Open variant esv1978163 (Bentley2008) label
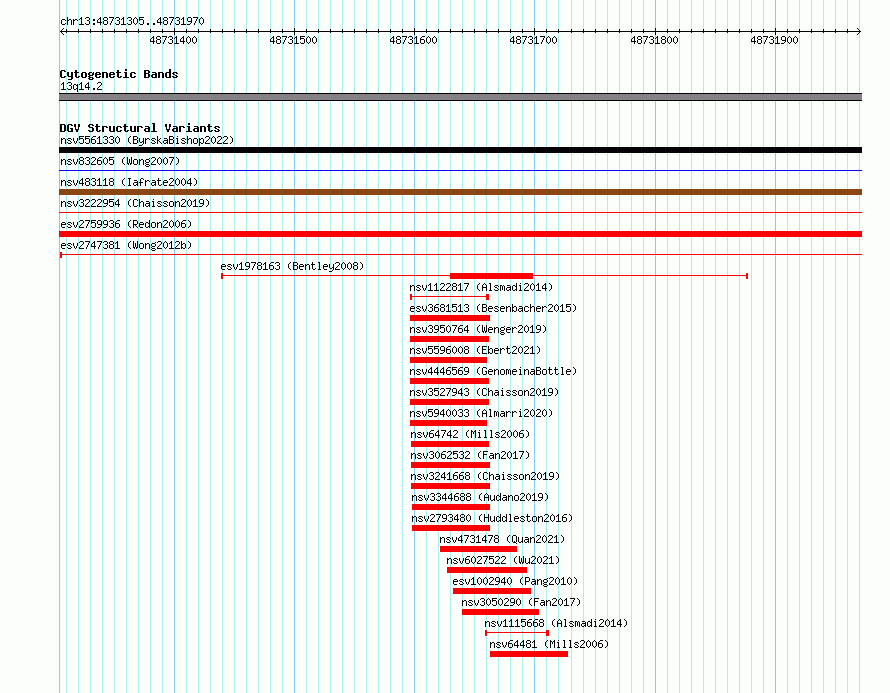The image size is (890, 693). (292, 266)
